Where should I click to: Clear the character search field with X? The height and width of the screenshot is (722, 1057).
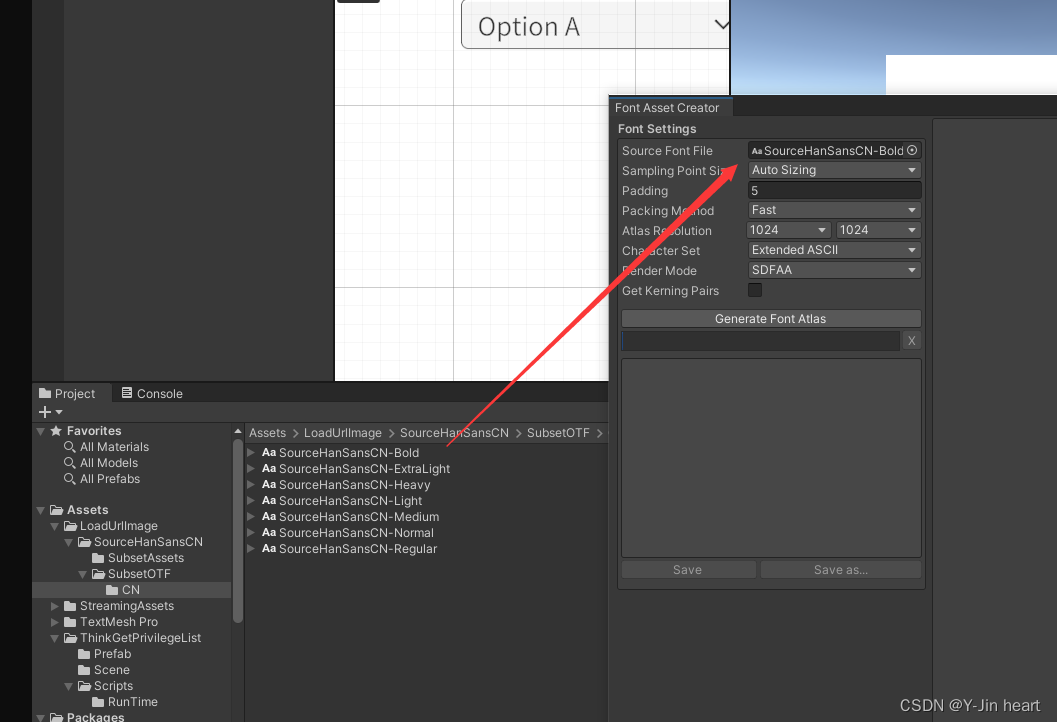coord(911,340)
